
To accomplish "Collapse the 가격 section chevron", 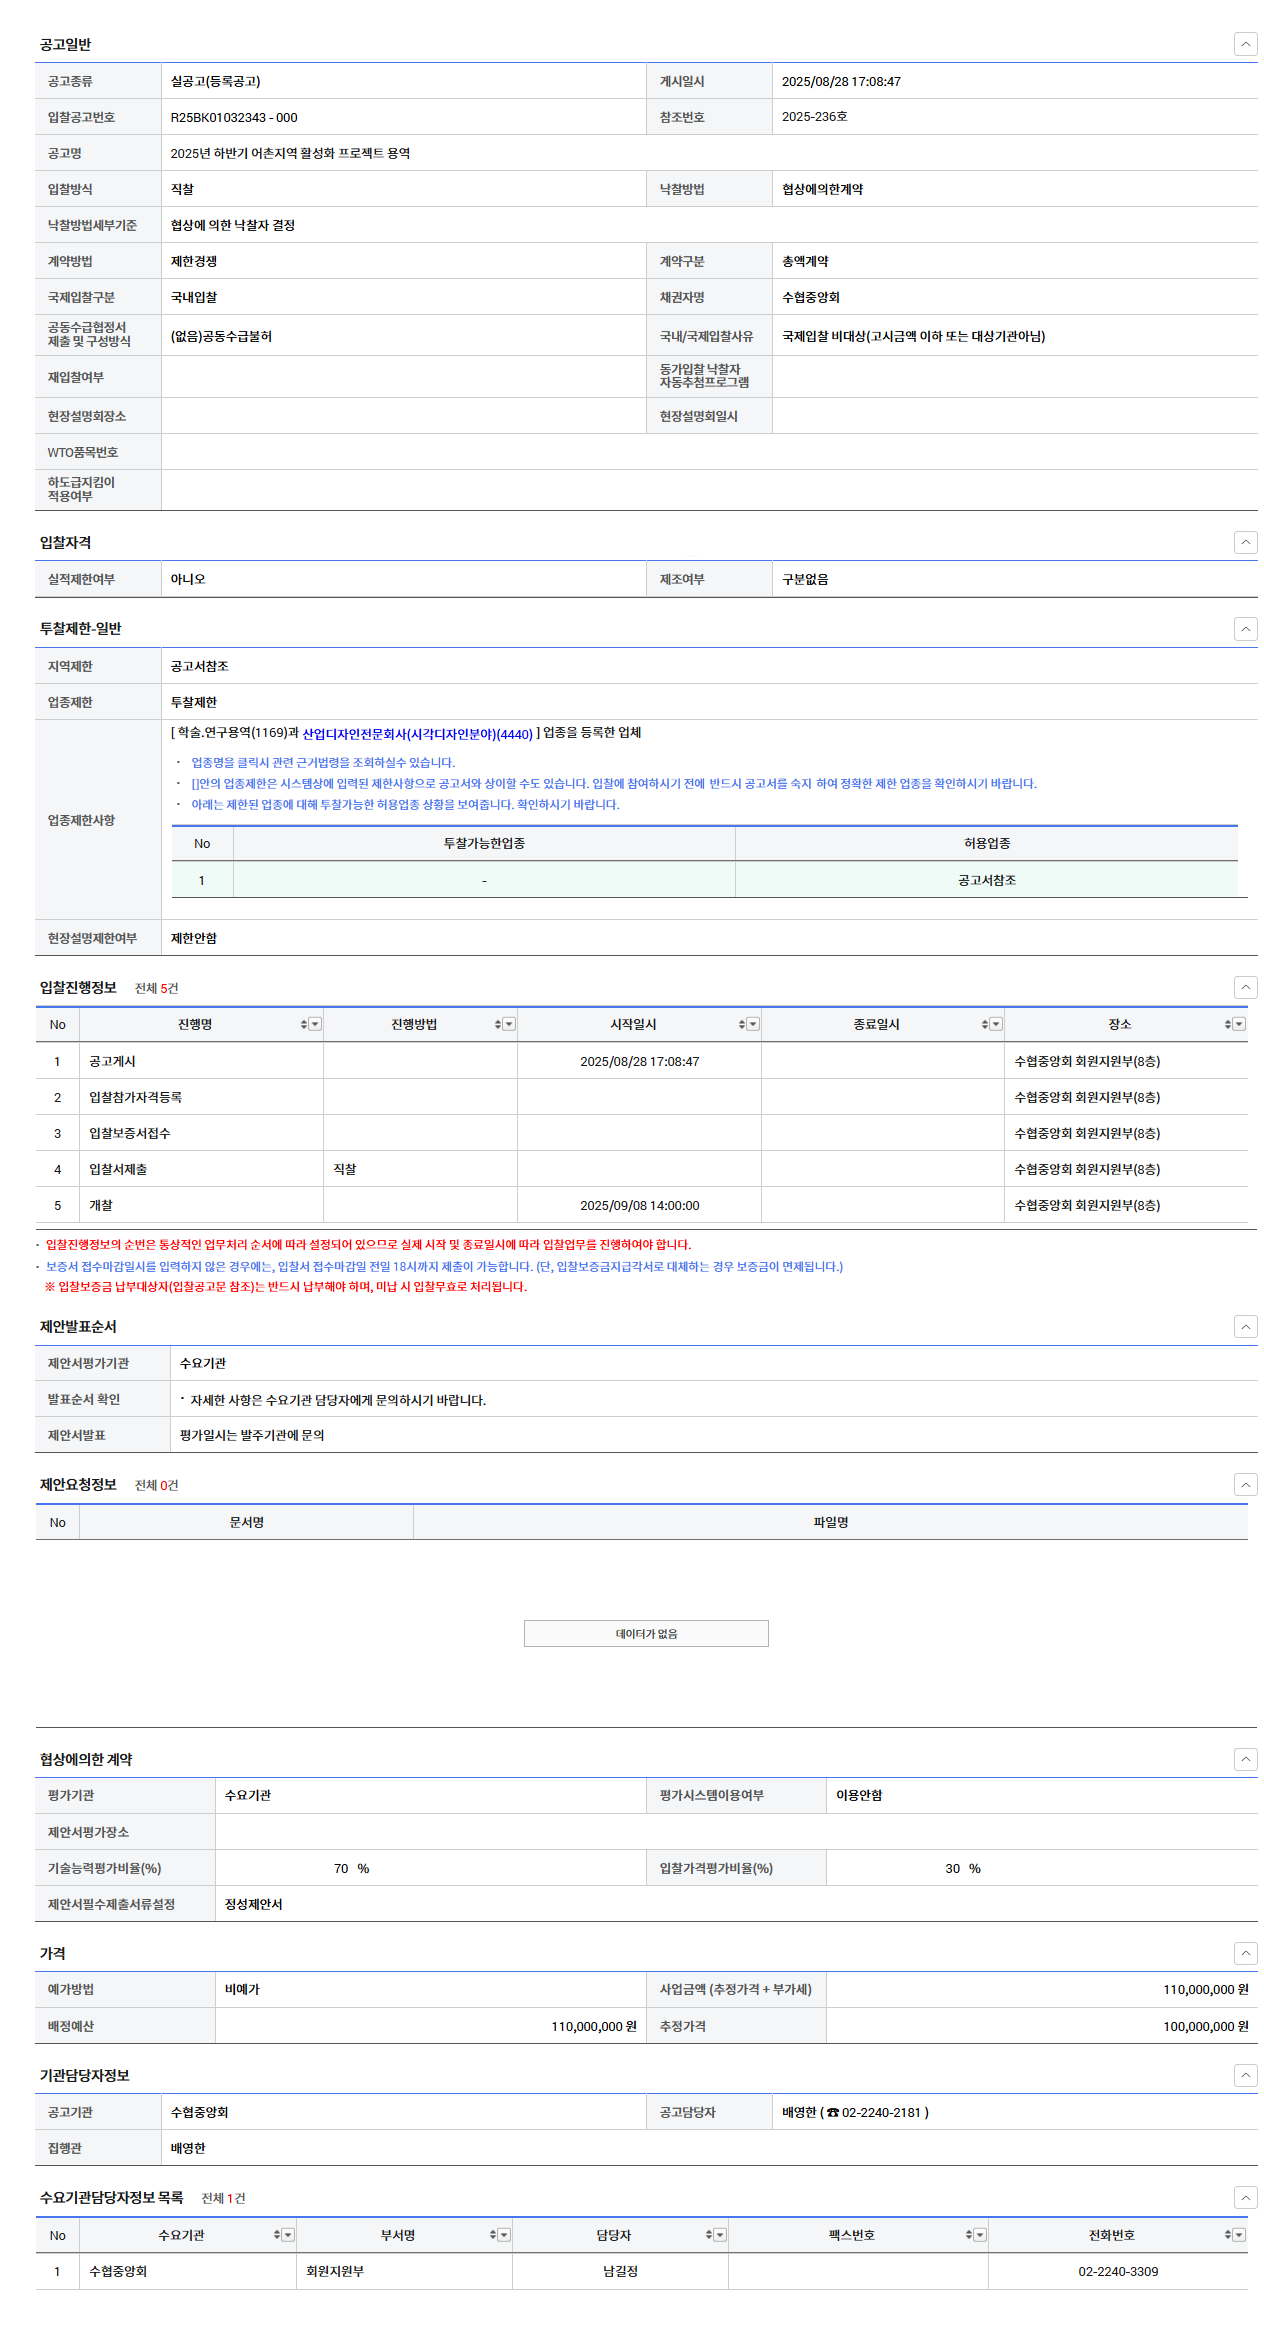I will (x=1245, y=1953).
